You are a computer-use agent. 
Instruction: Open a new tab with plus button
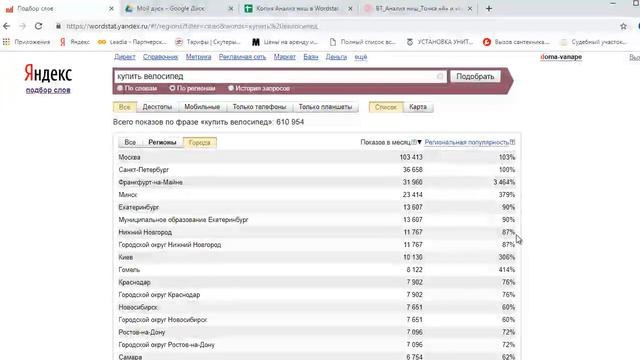click(489, 9)
